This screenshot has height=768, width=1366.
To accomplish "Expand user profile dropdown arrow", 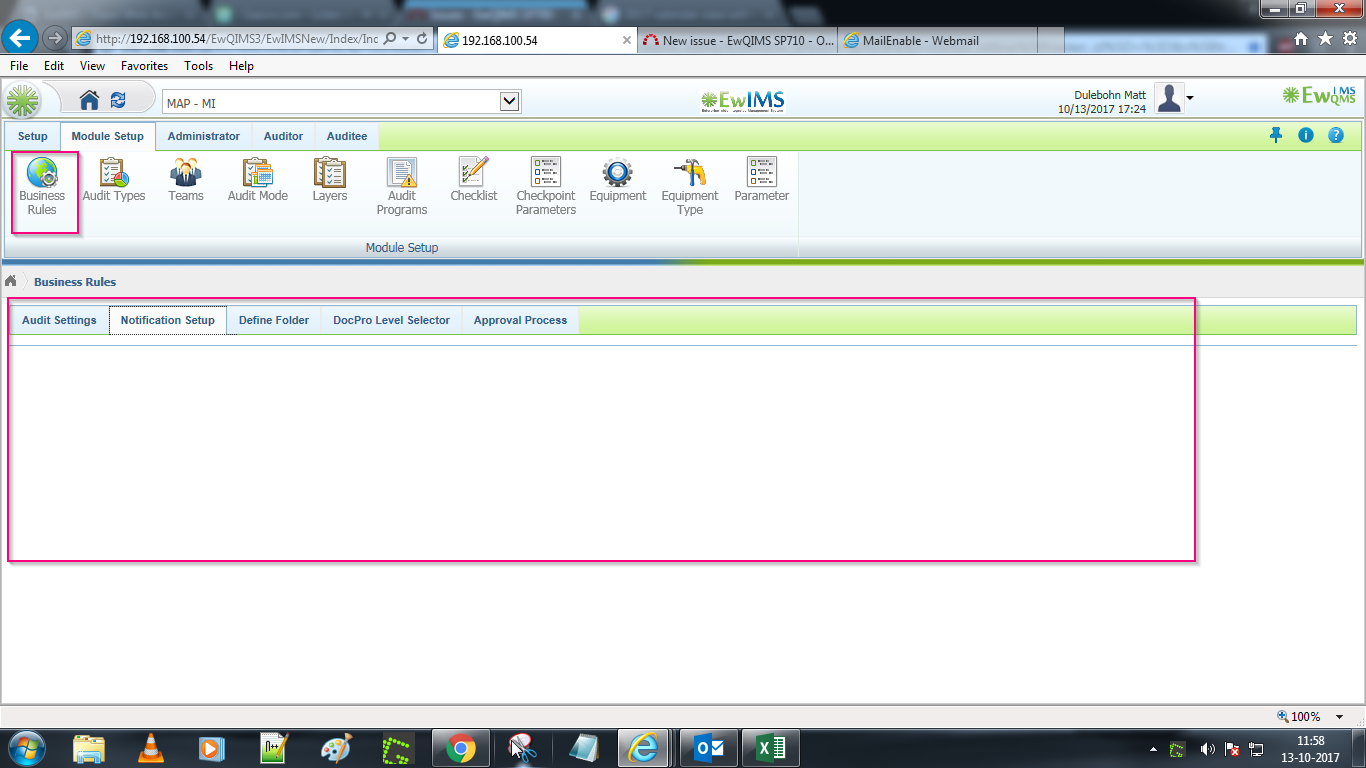I will pos(1190,98).
